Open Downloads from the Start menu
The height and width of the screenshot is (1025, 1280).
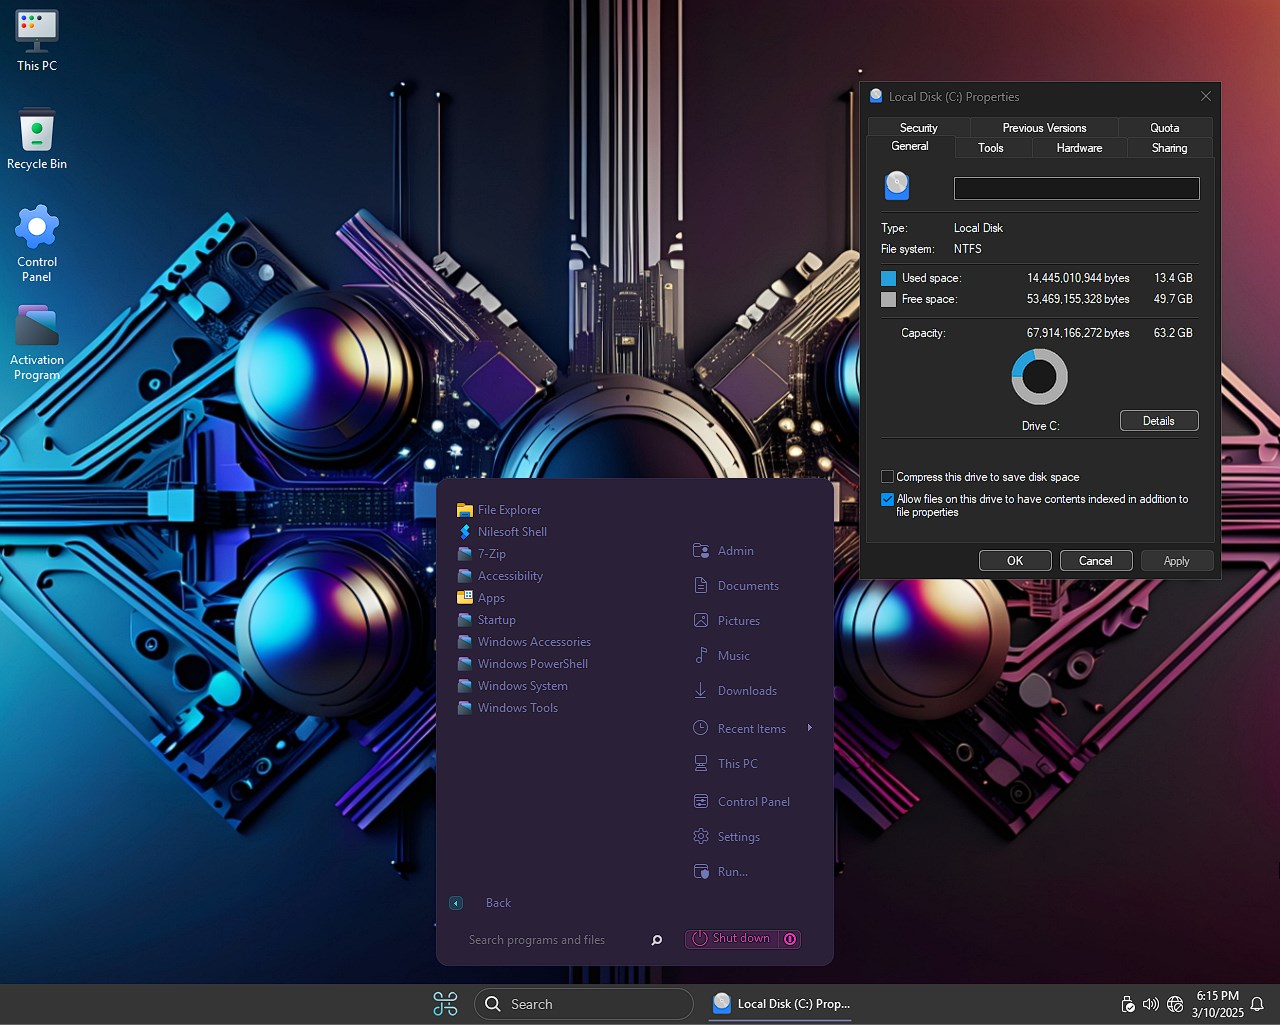click(746, 691)
